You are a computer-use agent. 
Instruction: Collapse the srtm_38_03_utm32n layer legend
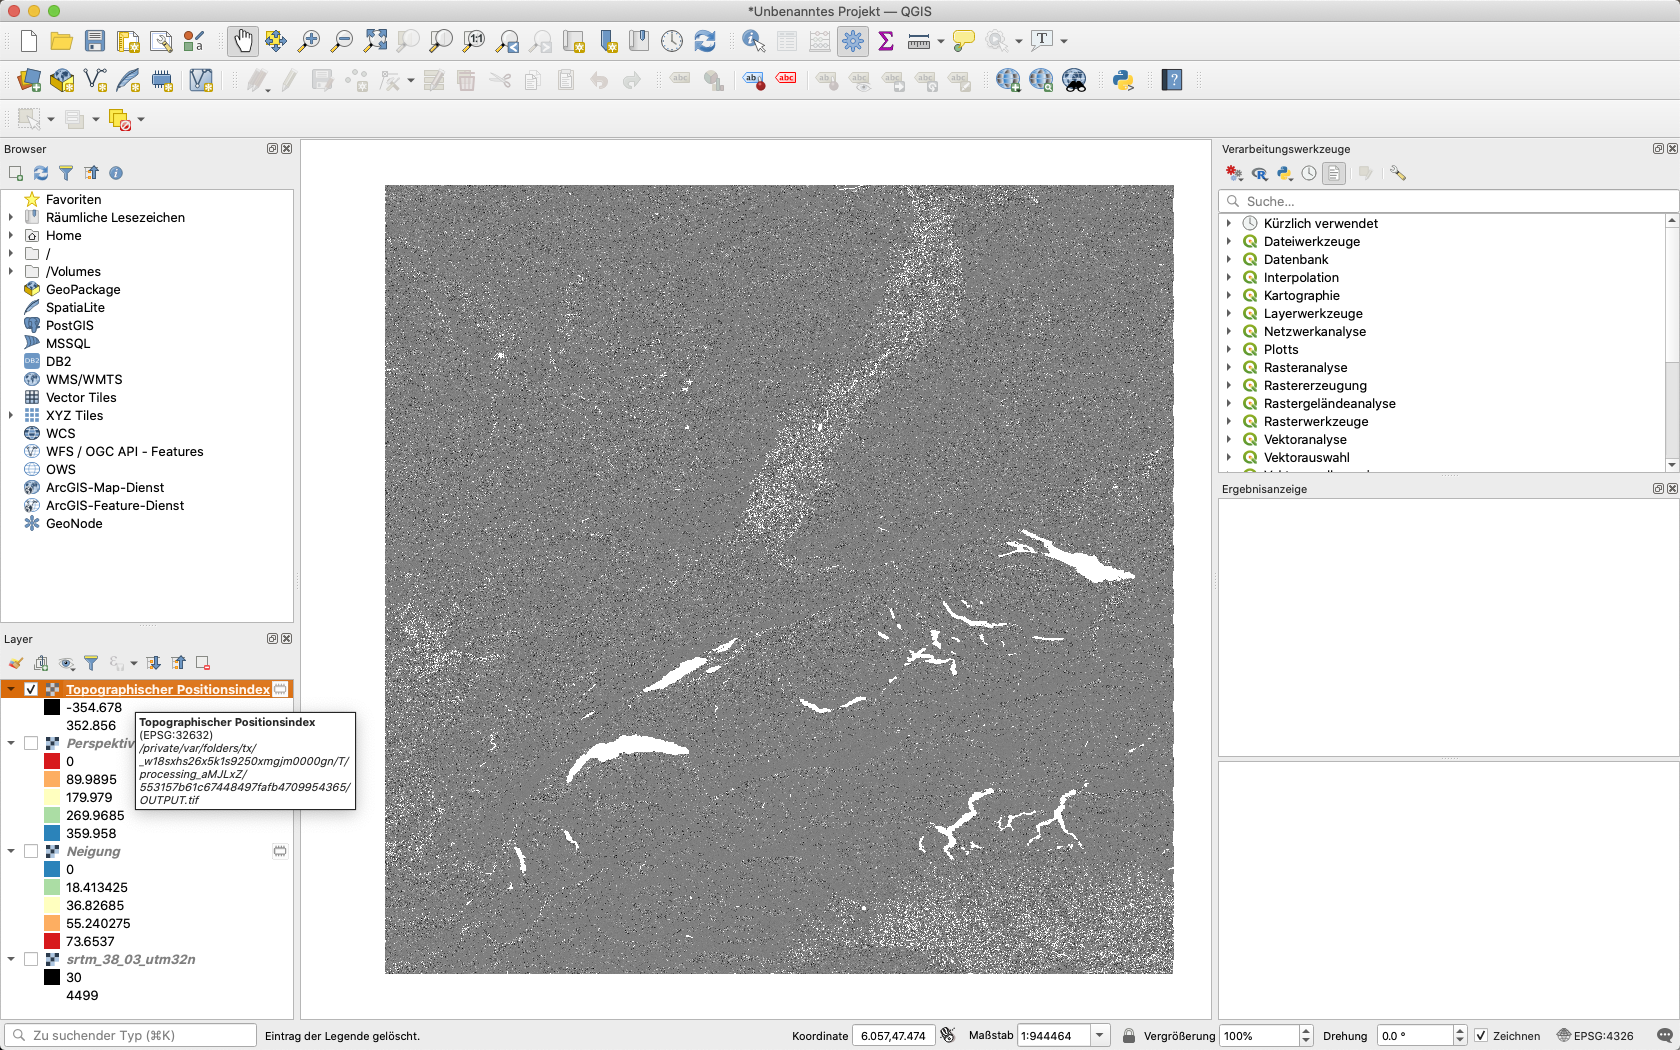[x=11, y=959]
